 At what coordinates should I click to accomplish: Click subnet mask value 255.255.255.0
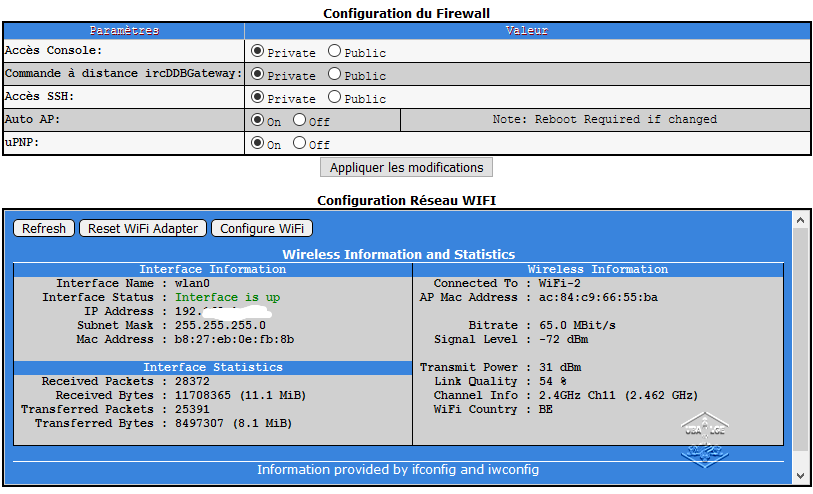tap(220, 326)
